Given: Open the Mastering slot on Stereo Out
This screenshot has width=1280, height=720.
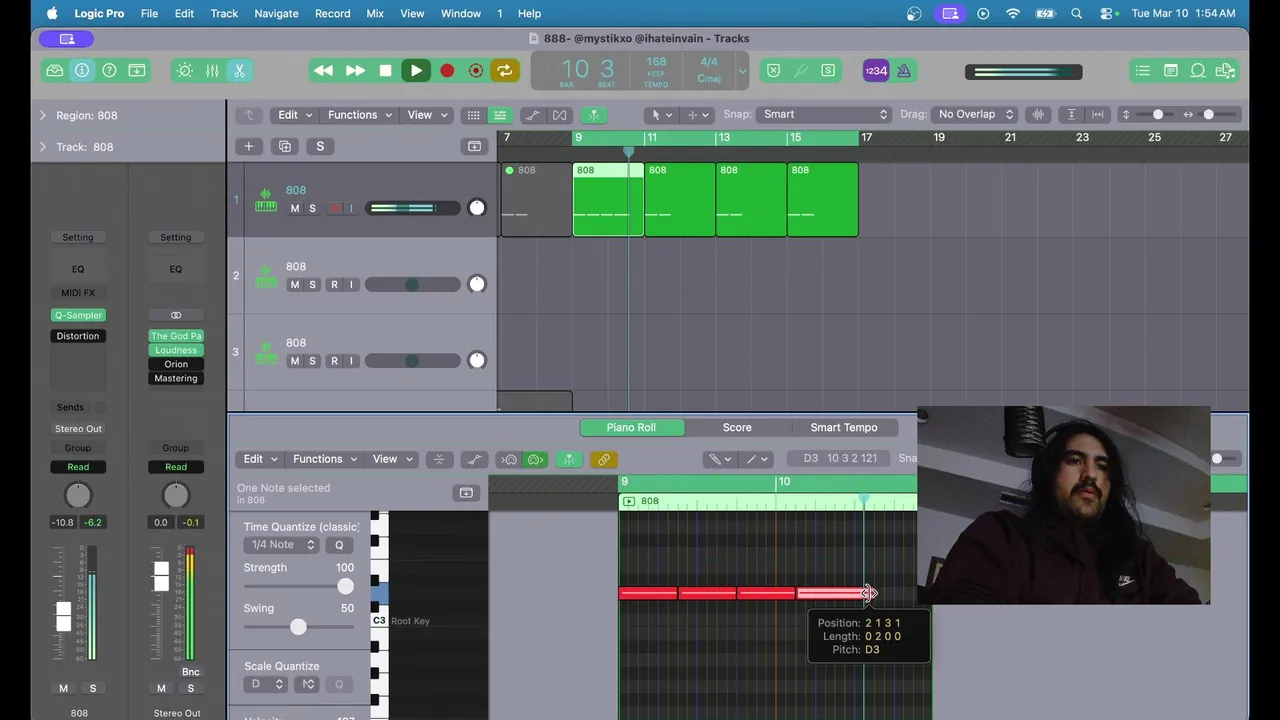Looking at the screenshot, I should pyautogui.click(x=176, y=378).
